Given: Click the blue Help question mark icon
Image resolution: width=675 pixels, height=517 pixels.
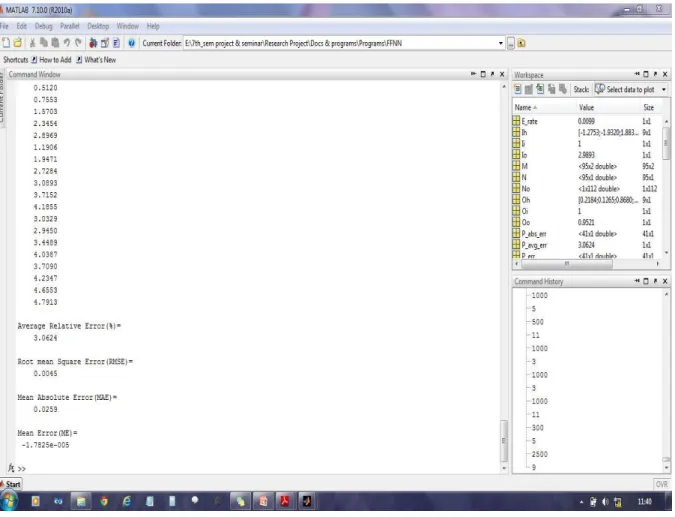Looking at the screenshot, I should [132, 43].
